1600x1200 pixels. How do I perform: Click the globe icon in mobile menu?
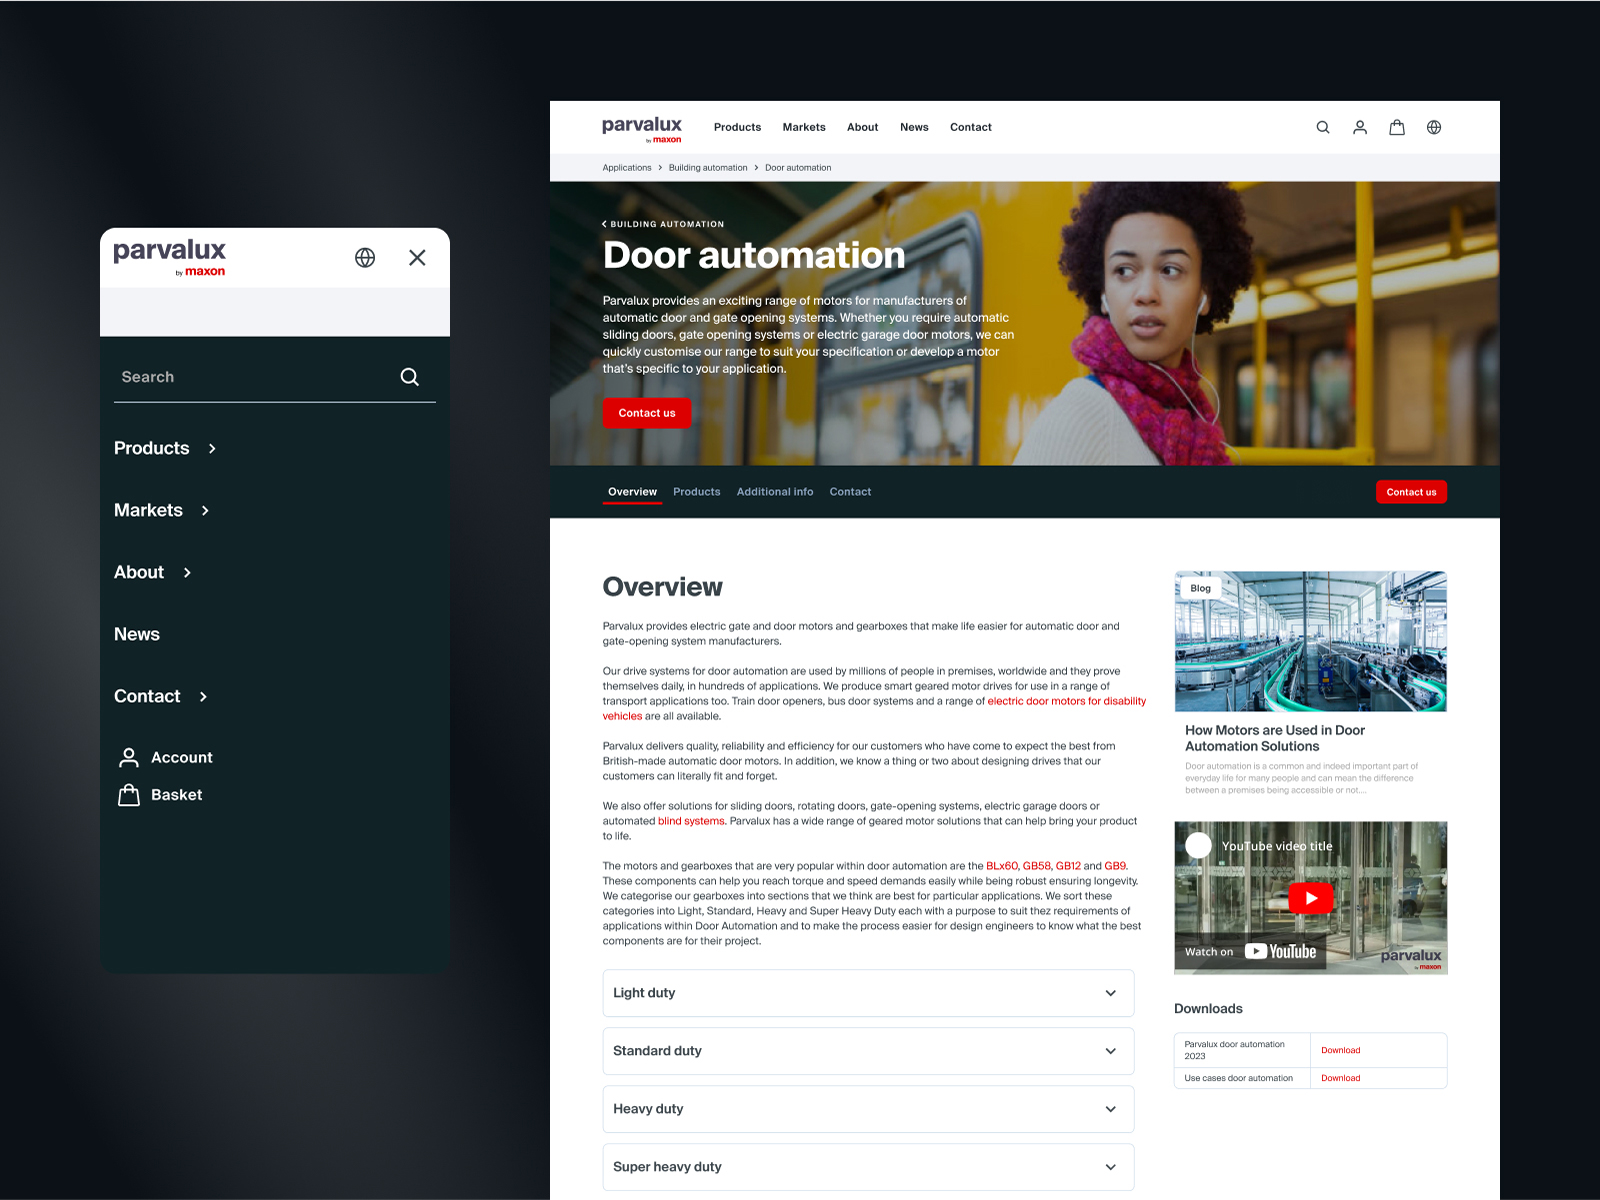pyautogui.click(x=365, y=258)
